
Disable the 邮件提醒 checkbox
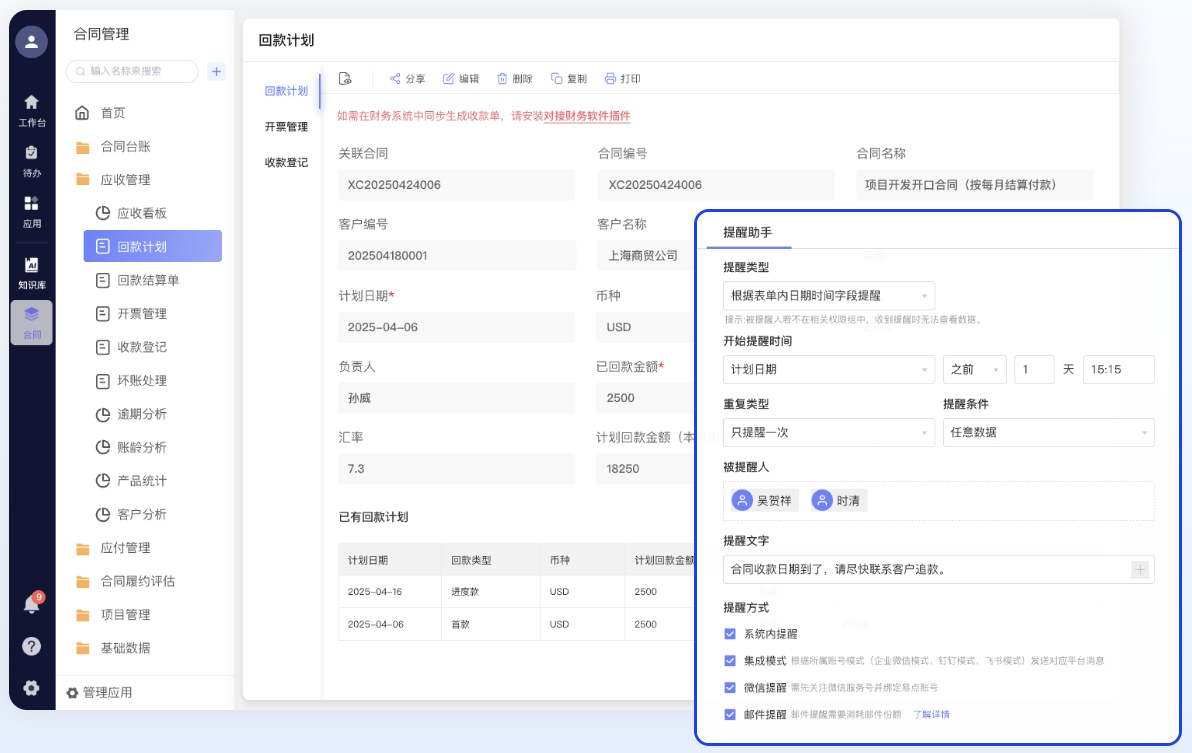point(730,715)
